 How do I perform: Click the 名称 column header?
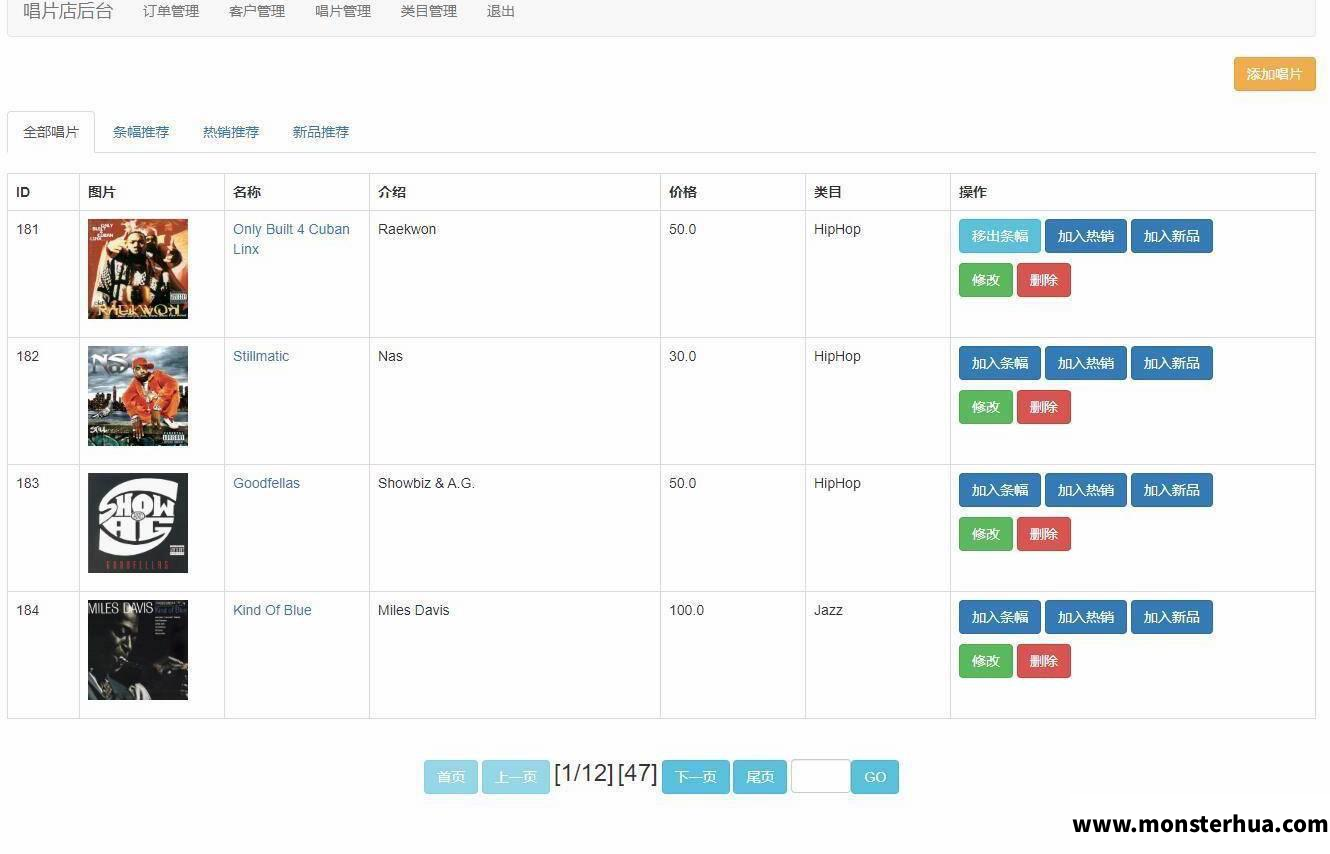point(297,192)
